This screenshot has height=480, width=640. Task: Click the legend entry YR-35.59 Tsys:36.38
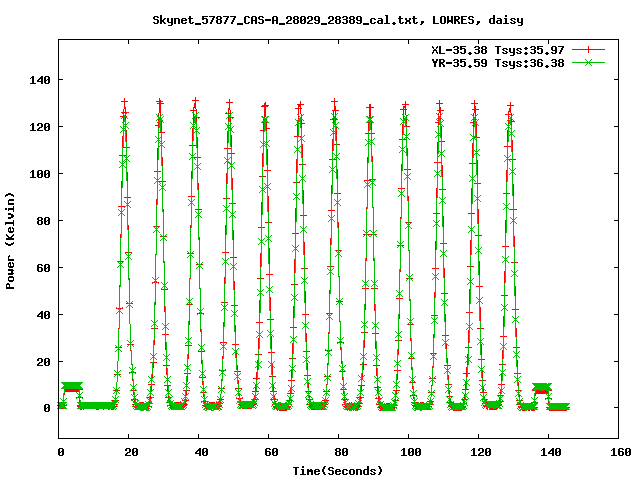click(498, 63)
